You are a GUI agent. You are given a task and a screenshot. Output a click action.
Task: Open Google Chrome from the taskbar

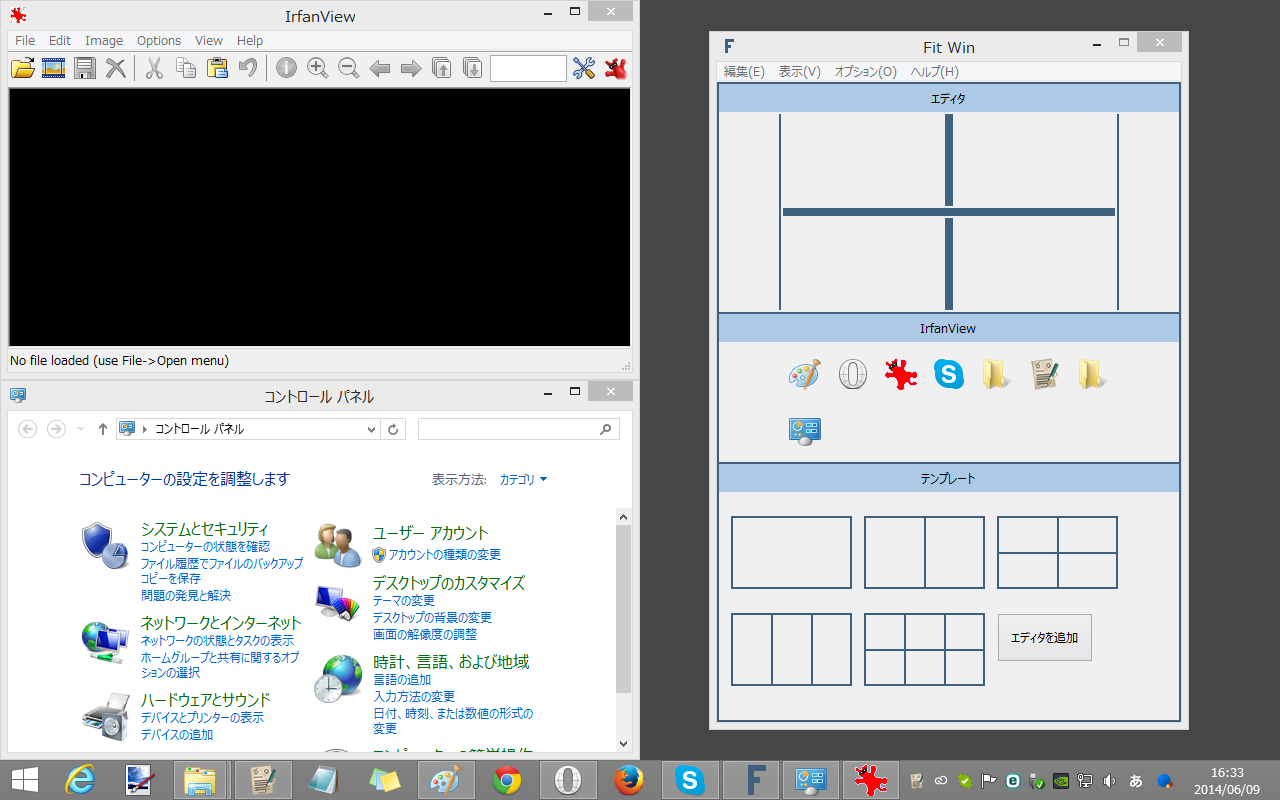[507, 780]
